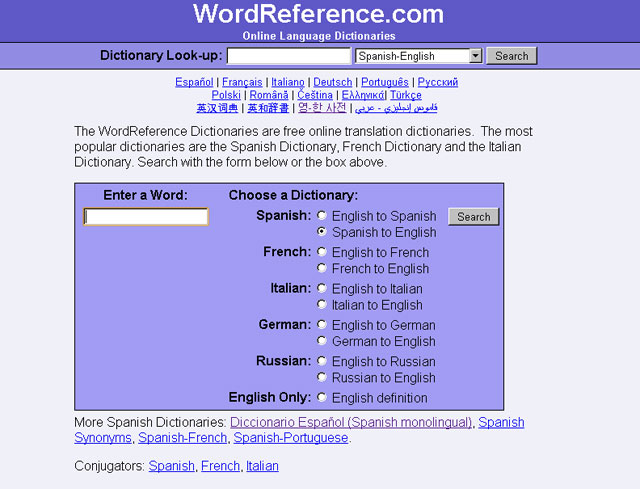This screenshot has height=489, width=640.
Task: Click Search button in top look-up bar
Action: pos(511,56)
